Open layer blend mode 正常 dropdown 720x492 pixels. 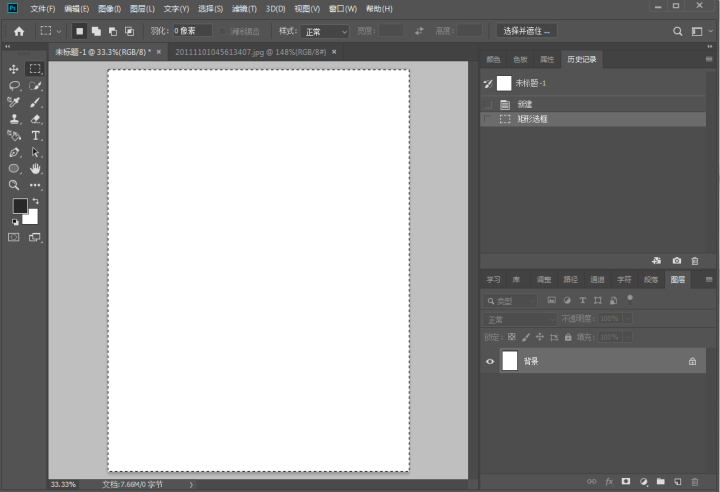click(x=520, y=319)
